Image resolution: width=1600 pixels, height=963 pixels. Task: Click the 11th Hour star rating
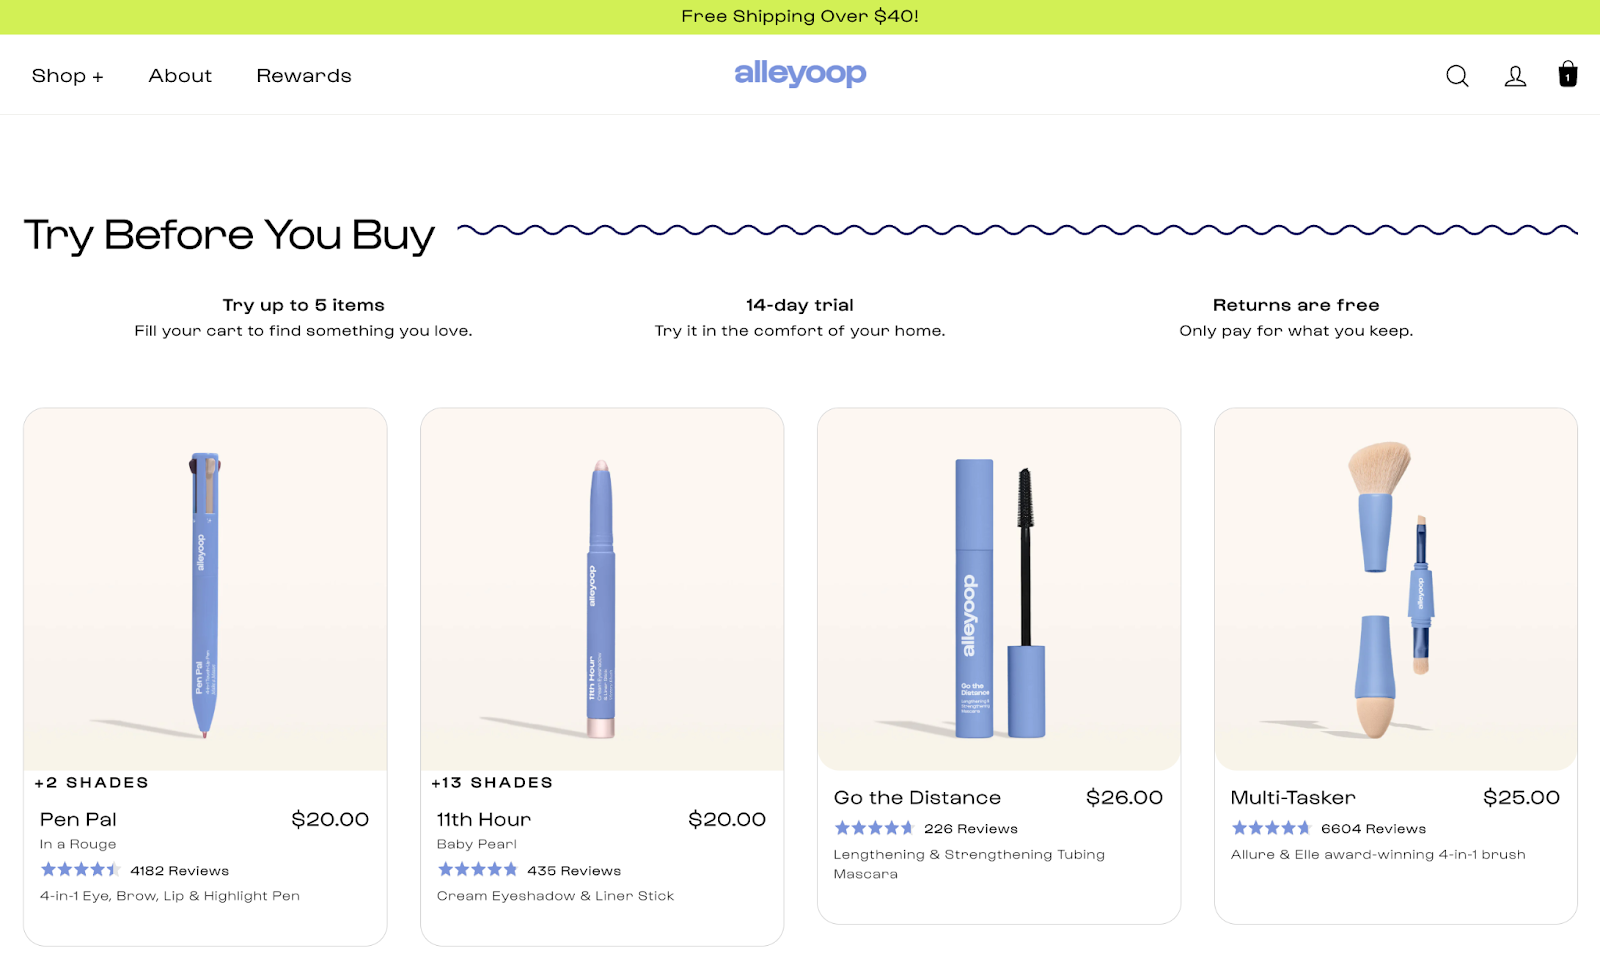pos(477,870)
